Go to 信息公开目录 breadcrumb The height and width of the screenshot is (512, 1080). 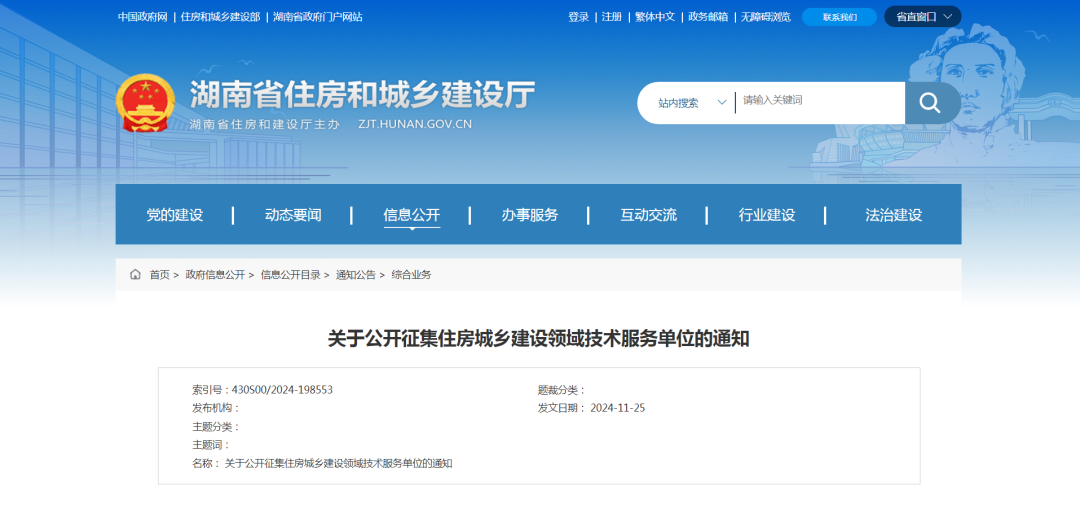[x=290, y=275]
